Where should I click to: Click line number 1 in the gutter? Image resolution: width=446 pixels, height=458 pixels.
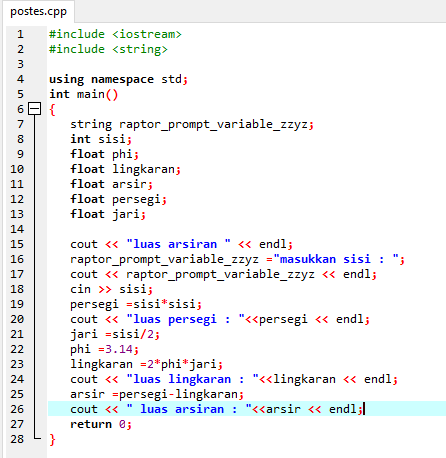tap(21, 34)
